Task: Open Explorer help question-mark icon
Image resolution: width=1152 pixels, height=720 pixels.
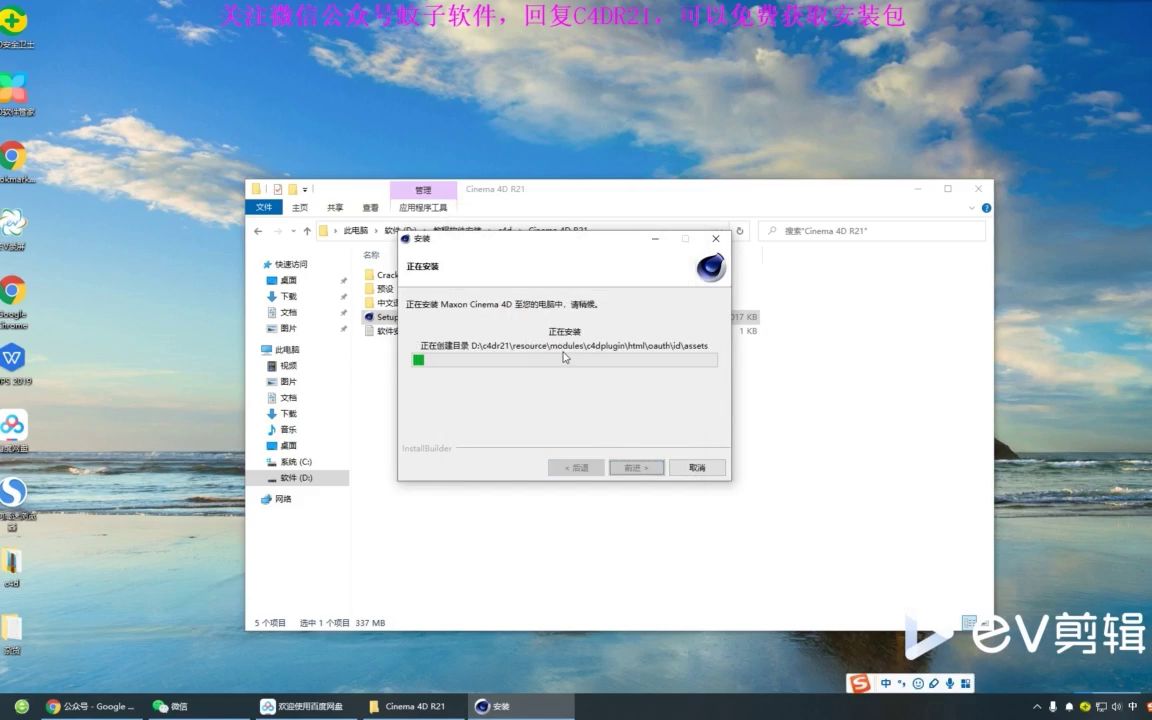Action: 986,208
